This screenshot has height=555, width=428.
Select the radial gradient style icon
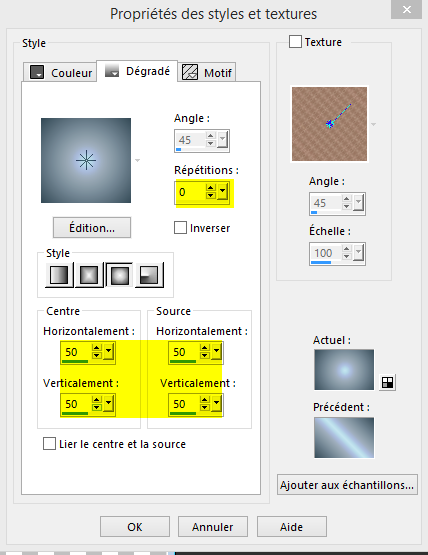click(x=149, y=275)
